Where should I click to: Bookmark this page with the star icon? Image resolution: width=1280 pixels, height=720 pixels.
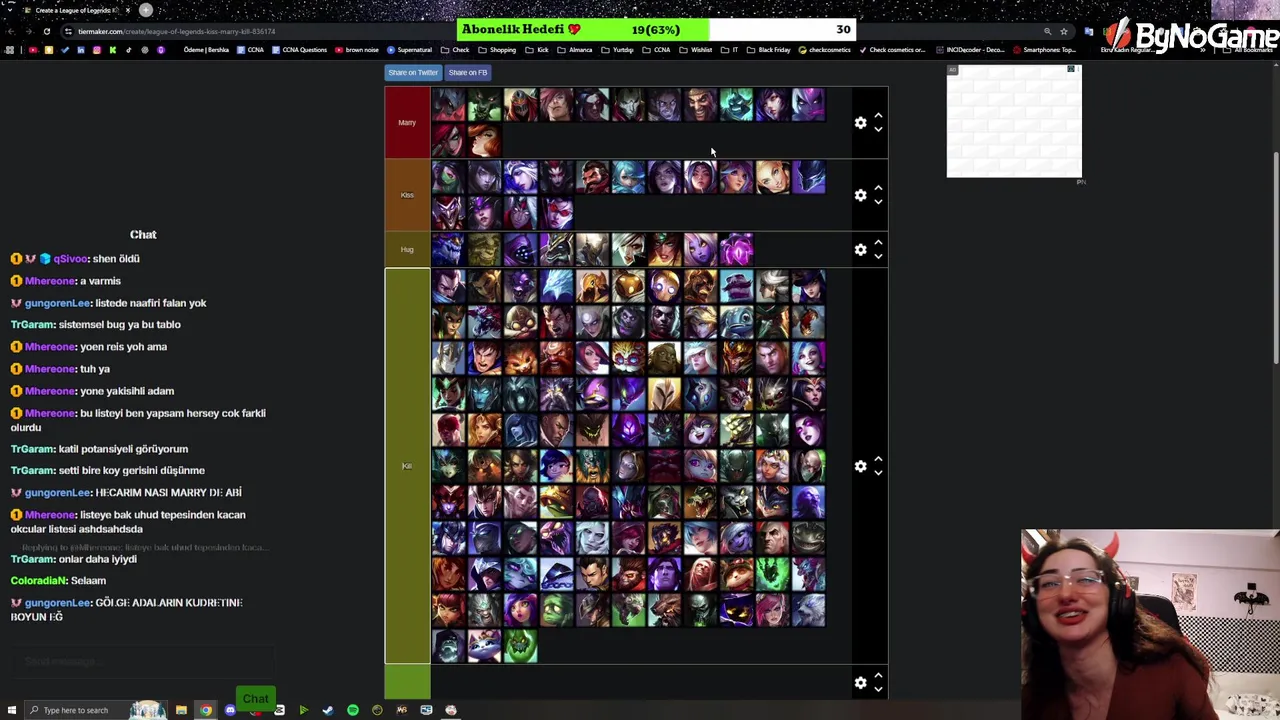1063,31
